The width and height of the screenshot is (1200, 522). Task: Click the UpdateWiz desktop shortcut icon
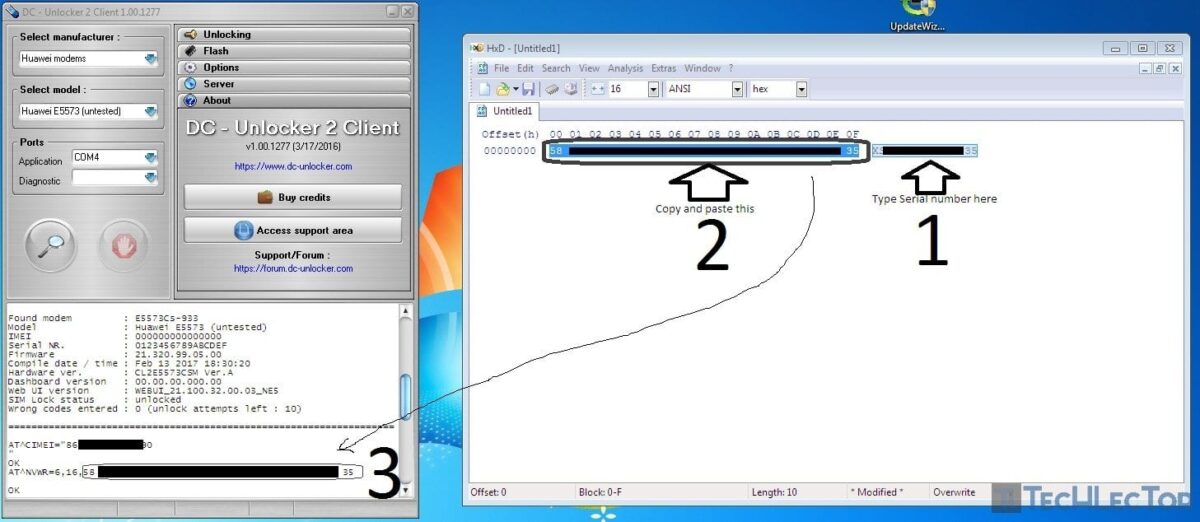[917, 16]
